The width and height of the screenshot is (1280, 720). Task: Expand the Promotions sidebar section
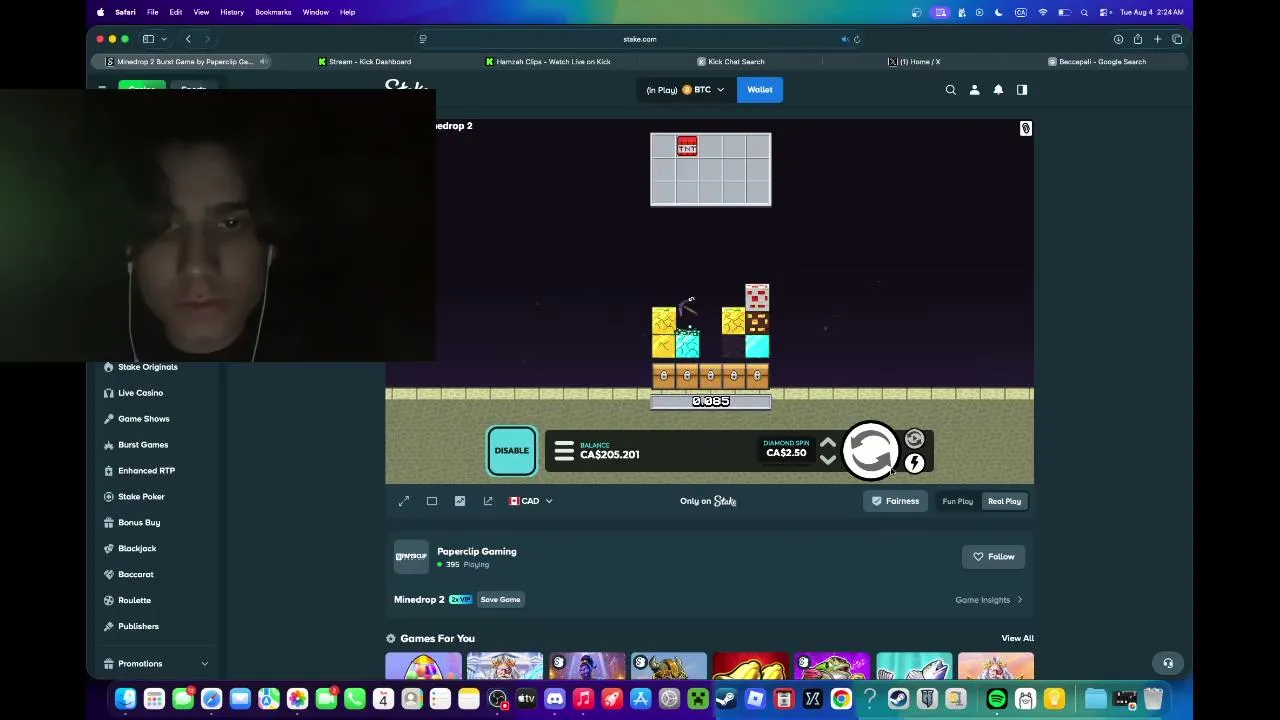[156, 664]
